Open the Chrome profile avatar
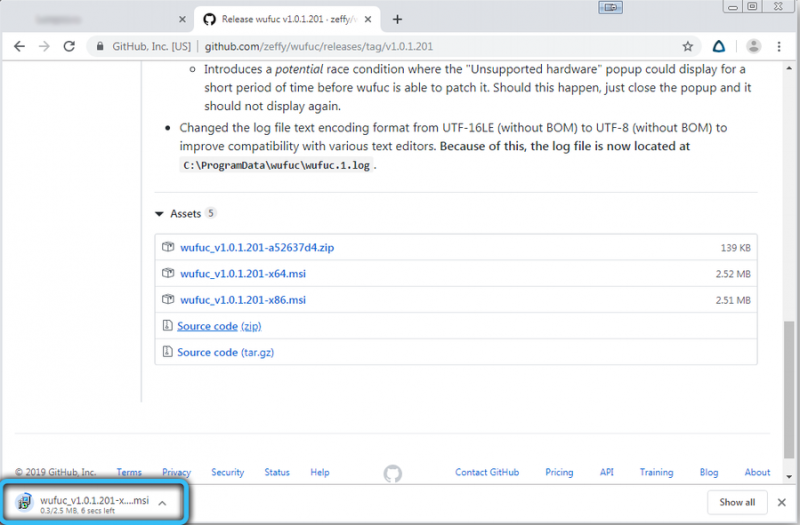The height and width of the screenshot is (525, 800). click(754, 46)
